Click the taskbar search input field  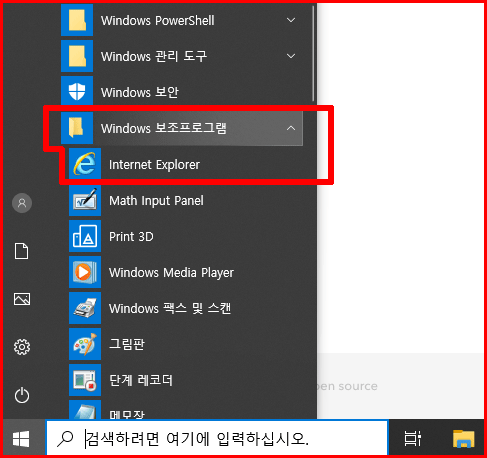(217, 438)
